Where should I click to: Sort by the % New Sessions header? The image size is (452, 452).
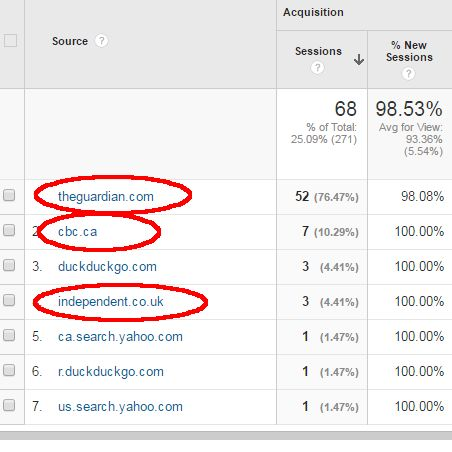tap(409, 51)
